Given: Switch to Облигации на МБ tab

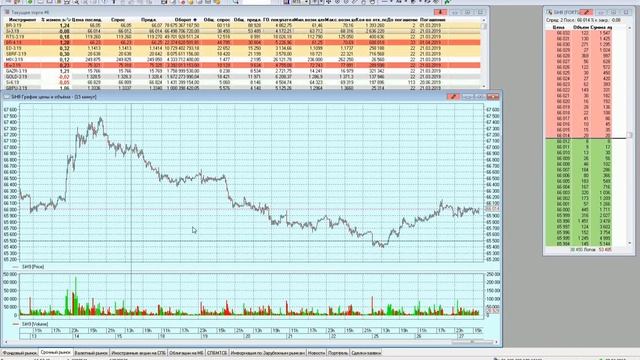Looking at the screenshot, I should point(186,353).
